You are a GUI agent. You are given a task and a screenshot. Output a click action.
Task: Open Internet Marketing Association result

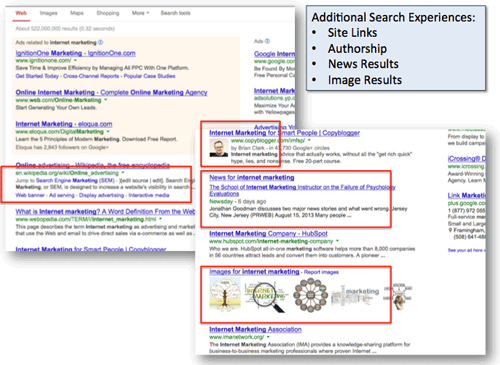coord(255,329)
